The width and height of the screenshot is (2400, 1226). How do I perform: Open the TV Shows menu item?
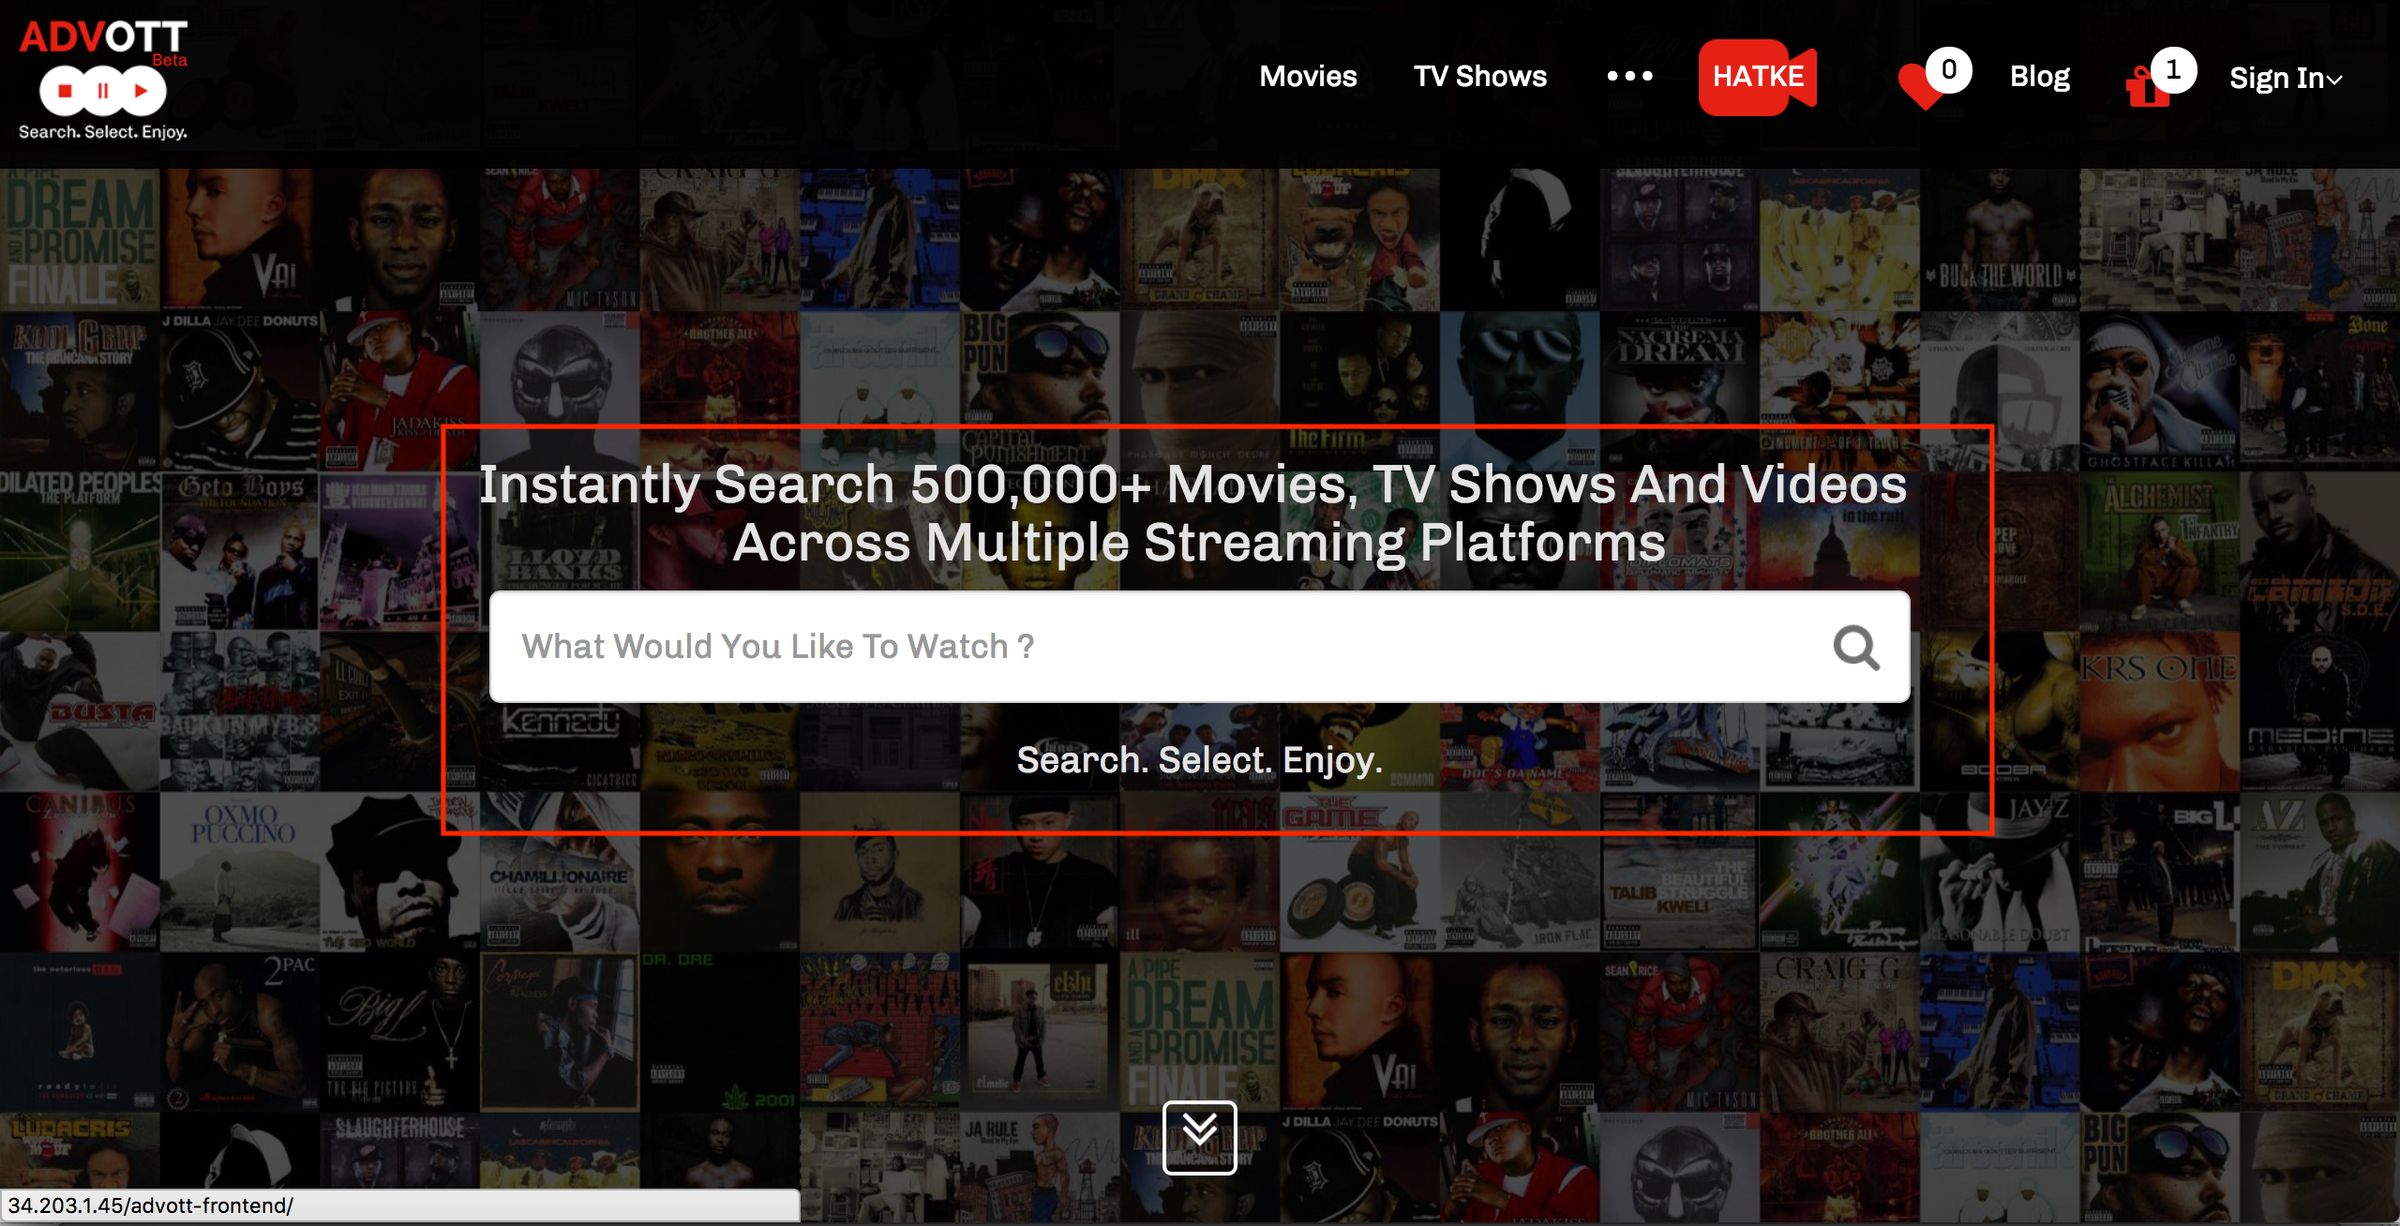[1480, 77]
